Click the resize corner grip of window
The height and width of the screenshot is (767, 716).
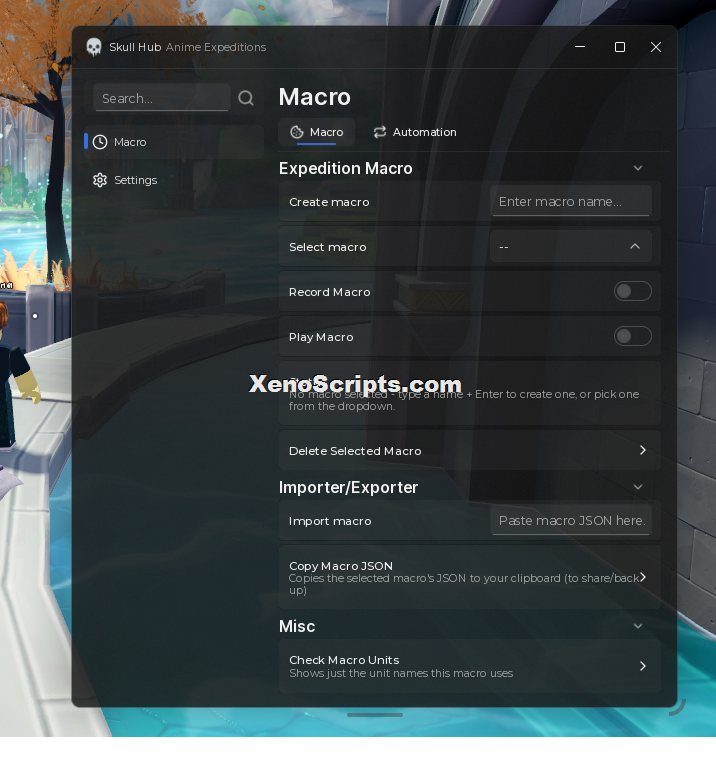click(x=678, y=707)
